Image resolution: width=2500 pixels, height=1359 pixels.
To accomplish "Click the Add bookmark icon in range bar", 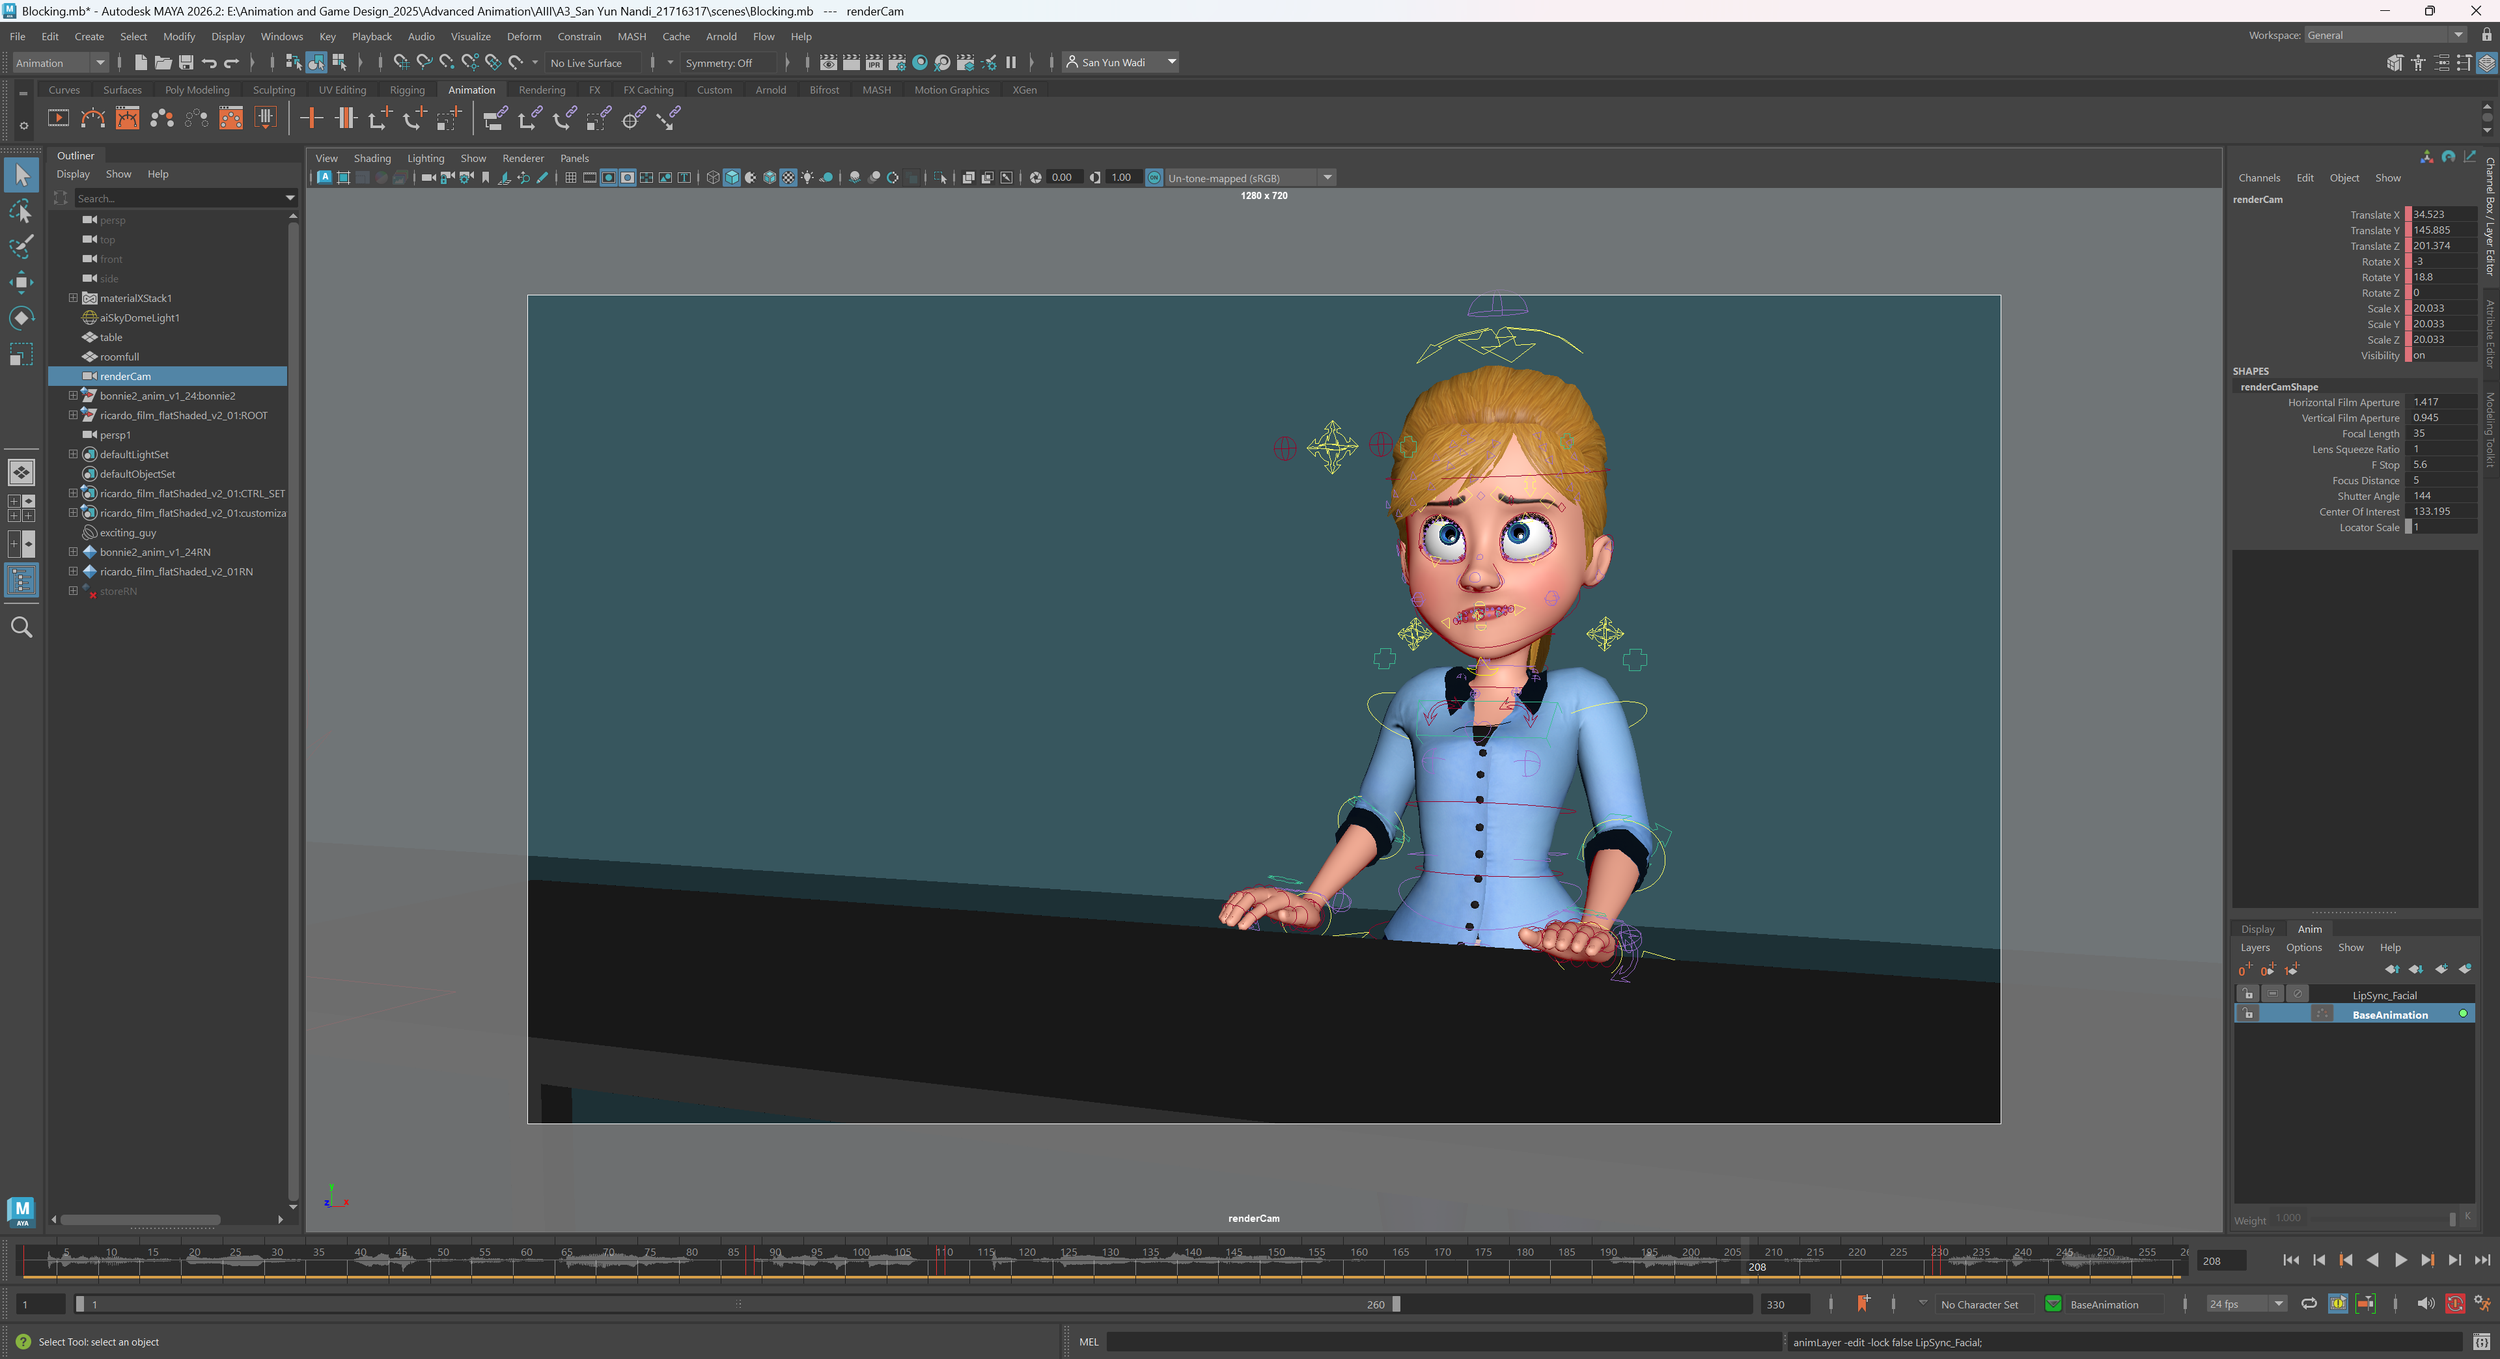I will 1863,1303.
